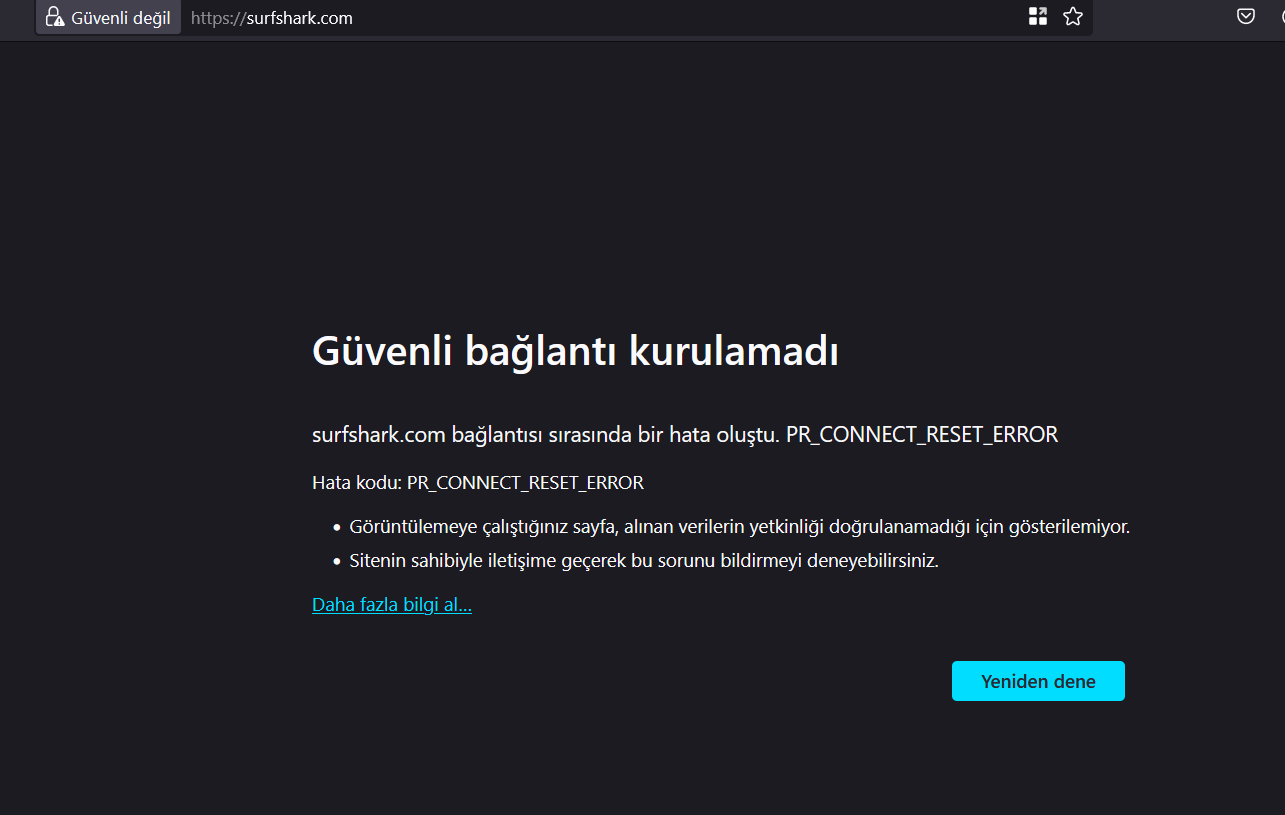Image resolution: width=1285 pixels, height=815 pixels.
Task: Open the "Güvenli değil" site security indicator
Action: click(108, 18)
